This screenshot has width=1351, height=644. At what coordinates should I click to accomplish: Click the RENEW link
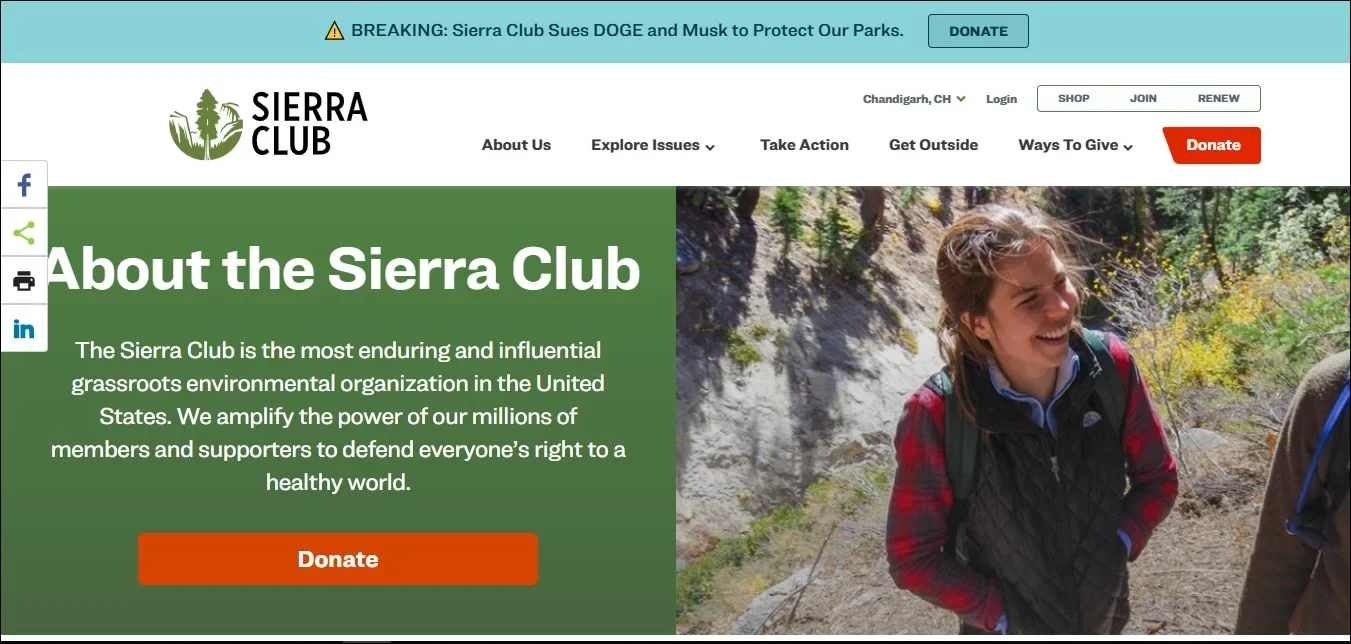(1218, 98)
